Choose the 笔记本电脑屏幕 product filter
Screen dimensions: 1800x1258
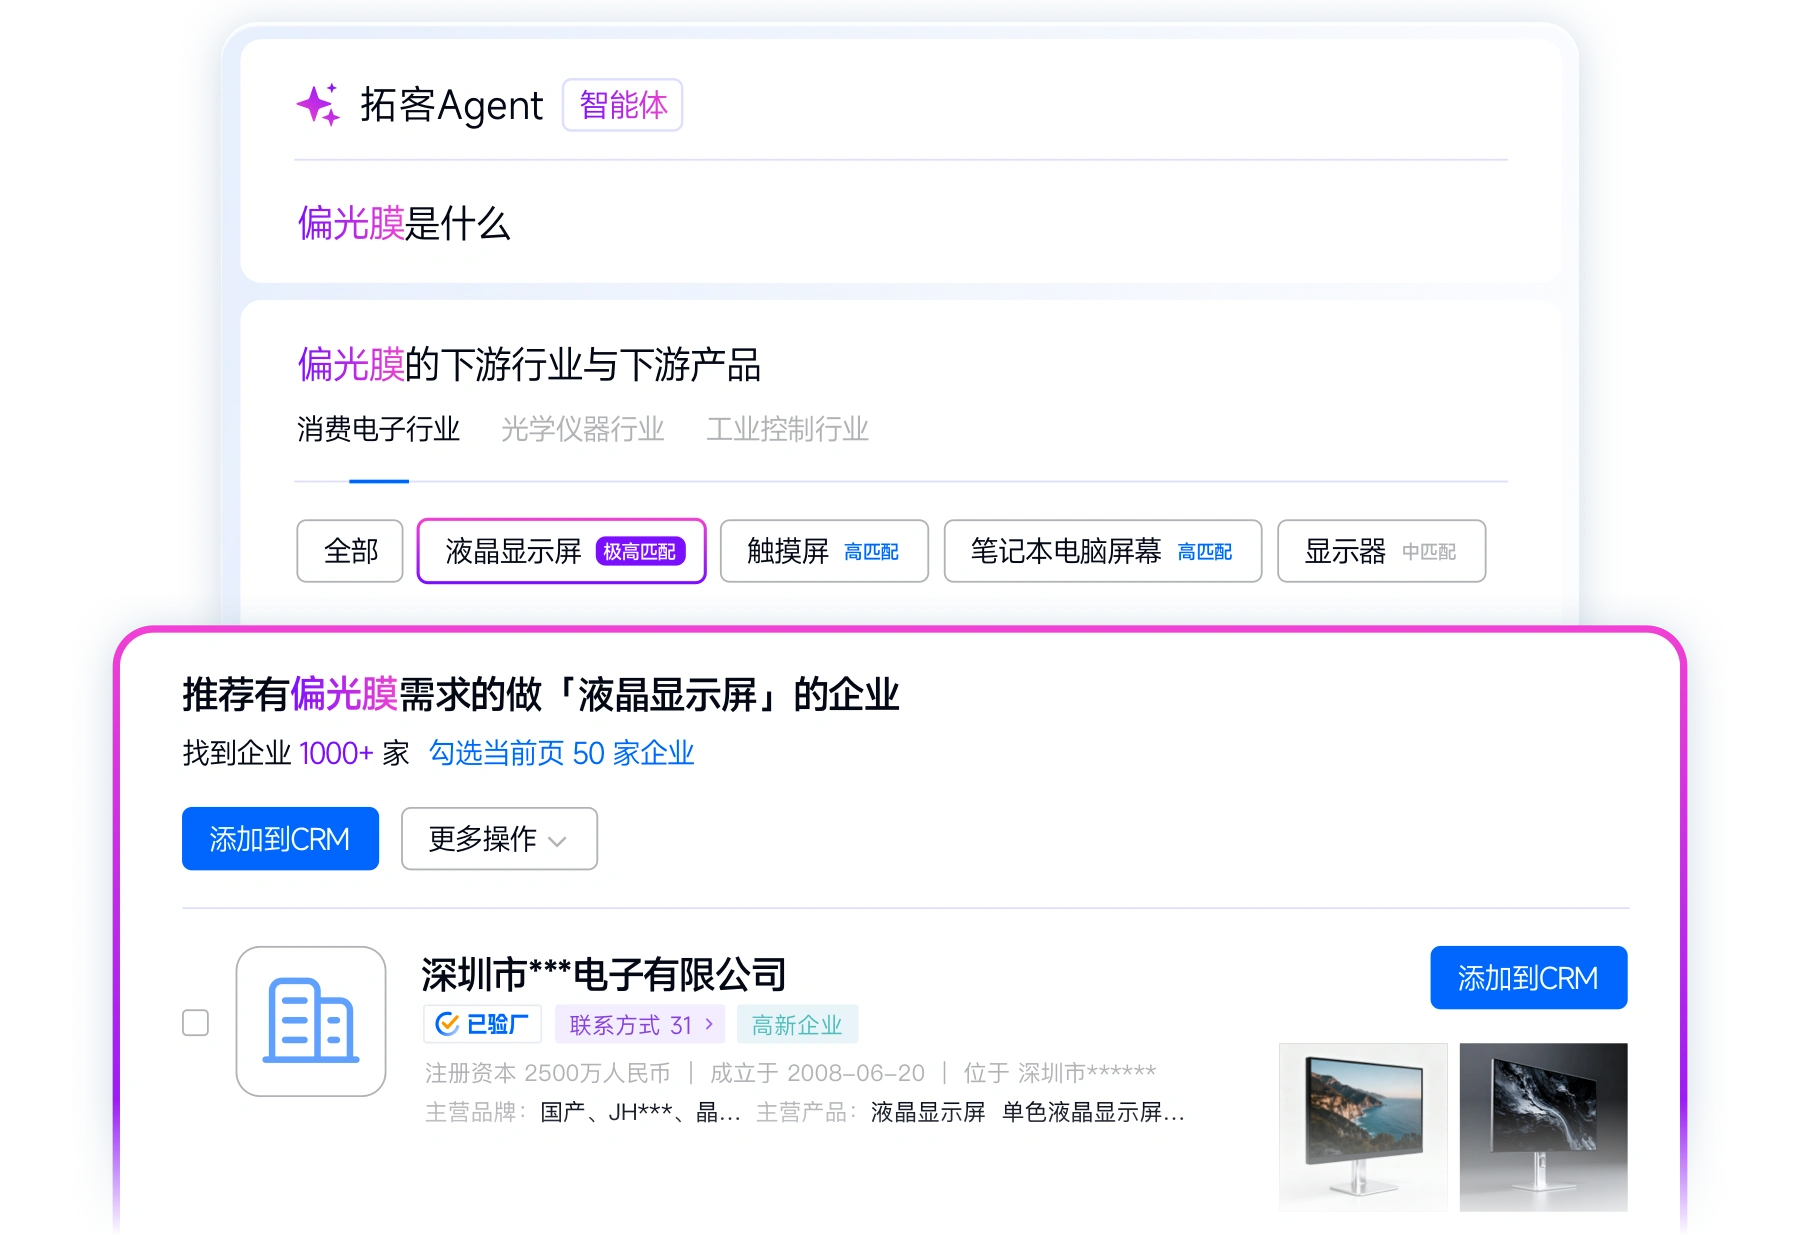coord(1102,551)
